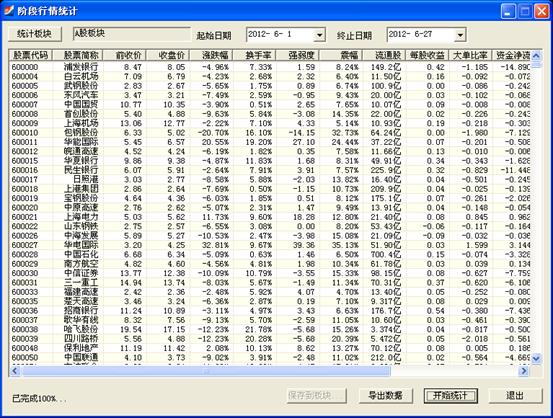Viewport: 553px width, 418px height.
Task: Open the 起始日期 date dropdown arrow
Action: coord(319,35)
